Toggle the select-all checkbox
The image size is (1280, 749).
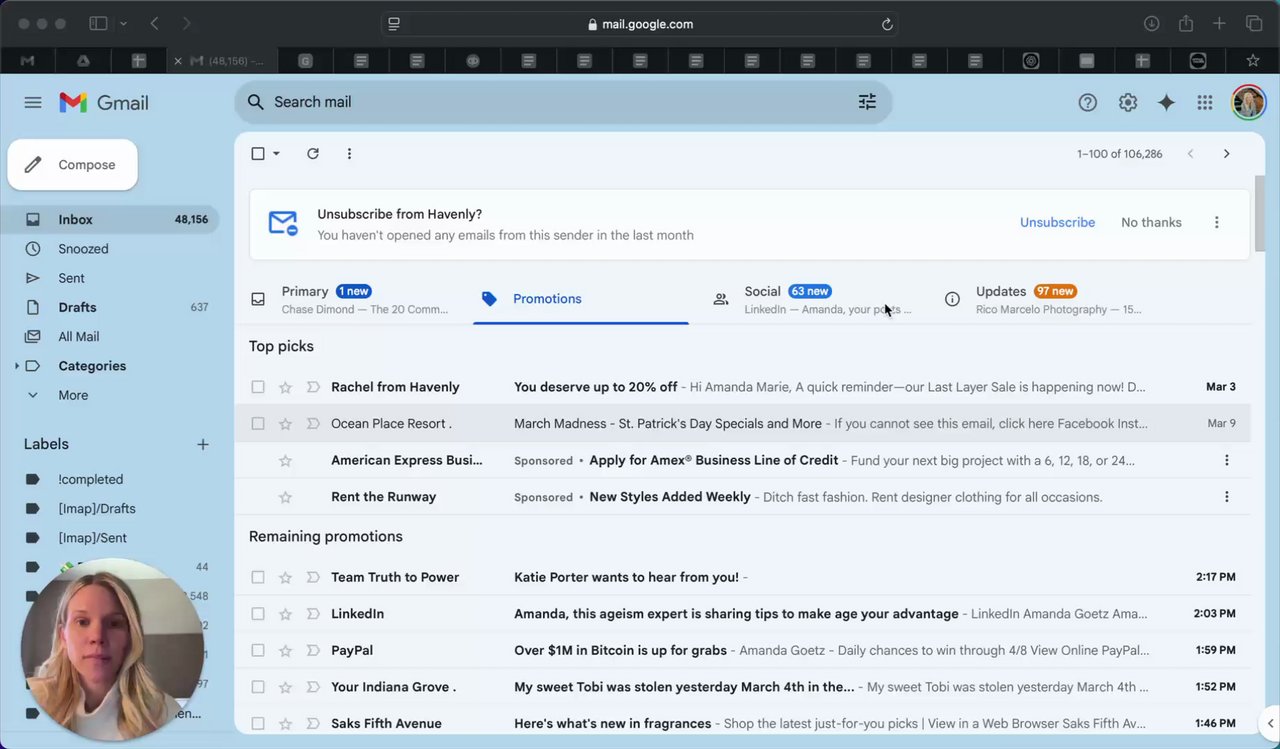click(x=258, y=154)
